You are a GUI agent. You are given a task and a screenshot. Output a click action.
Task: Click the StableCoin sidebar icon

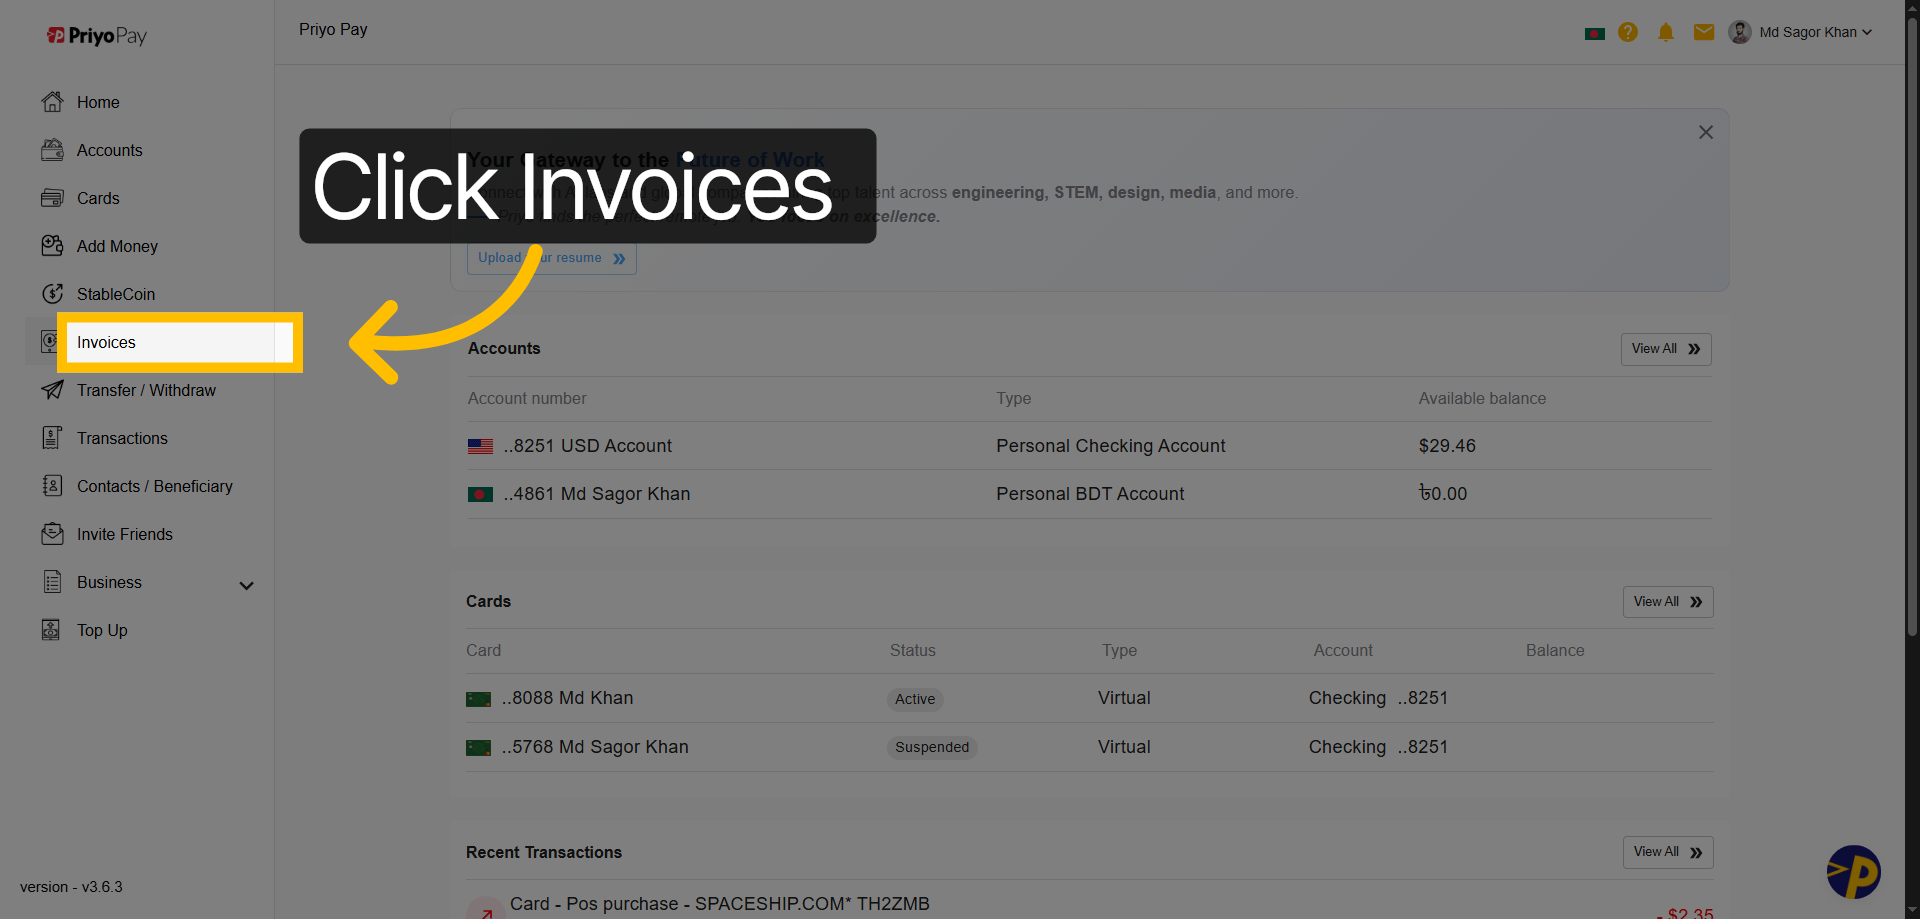coord(52,294)
